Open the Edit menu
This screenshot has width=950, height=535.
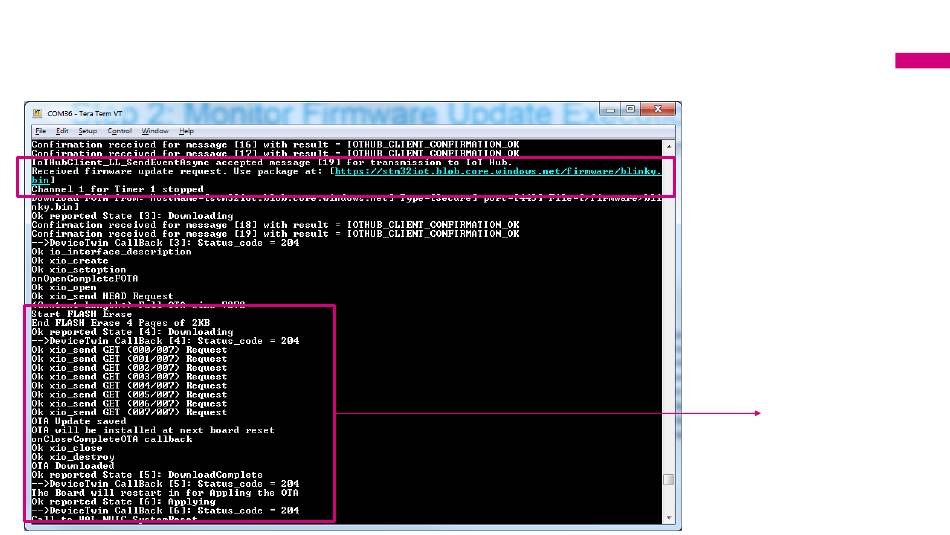pos(62,131)
